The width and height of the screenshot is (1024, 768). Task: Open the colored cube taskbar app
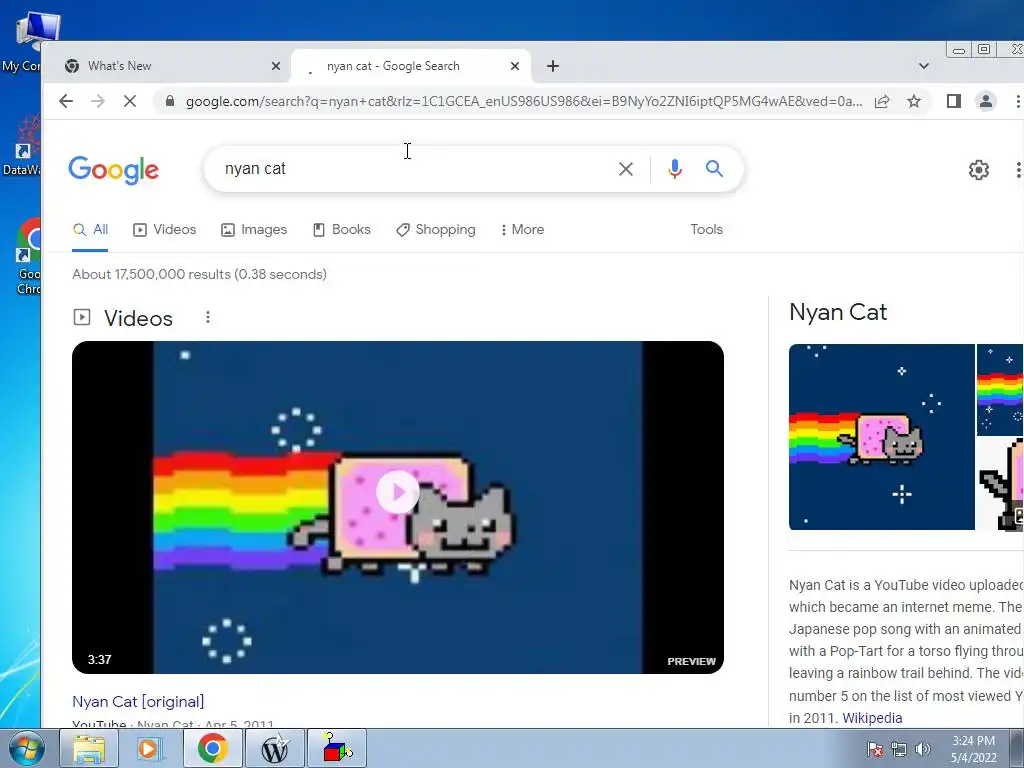[336, 748]
